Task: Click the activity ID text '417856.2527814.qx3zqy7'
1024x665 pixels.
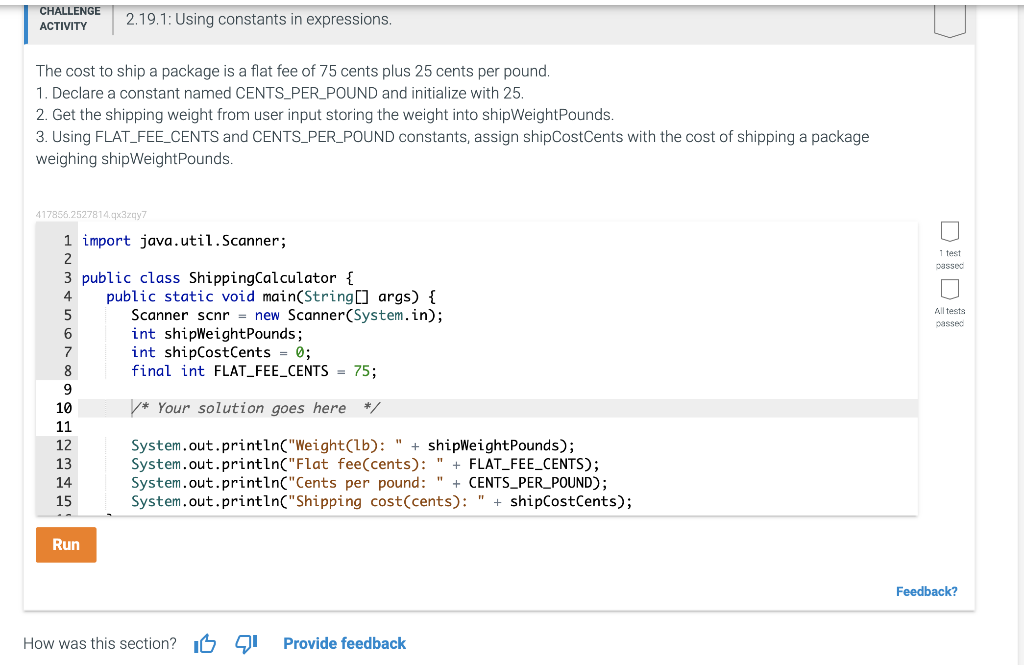Action: pyautogui.click(x=91, y=214)
